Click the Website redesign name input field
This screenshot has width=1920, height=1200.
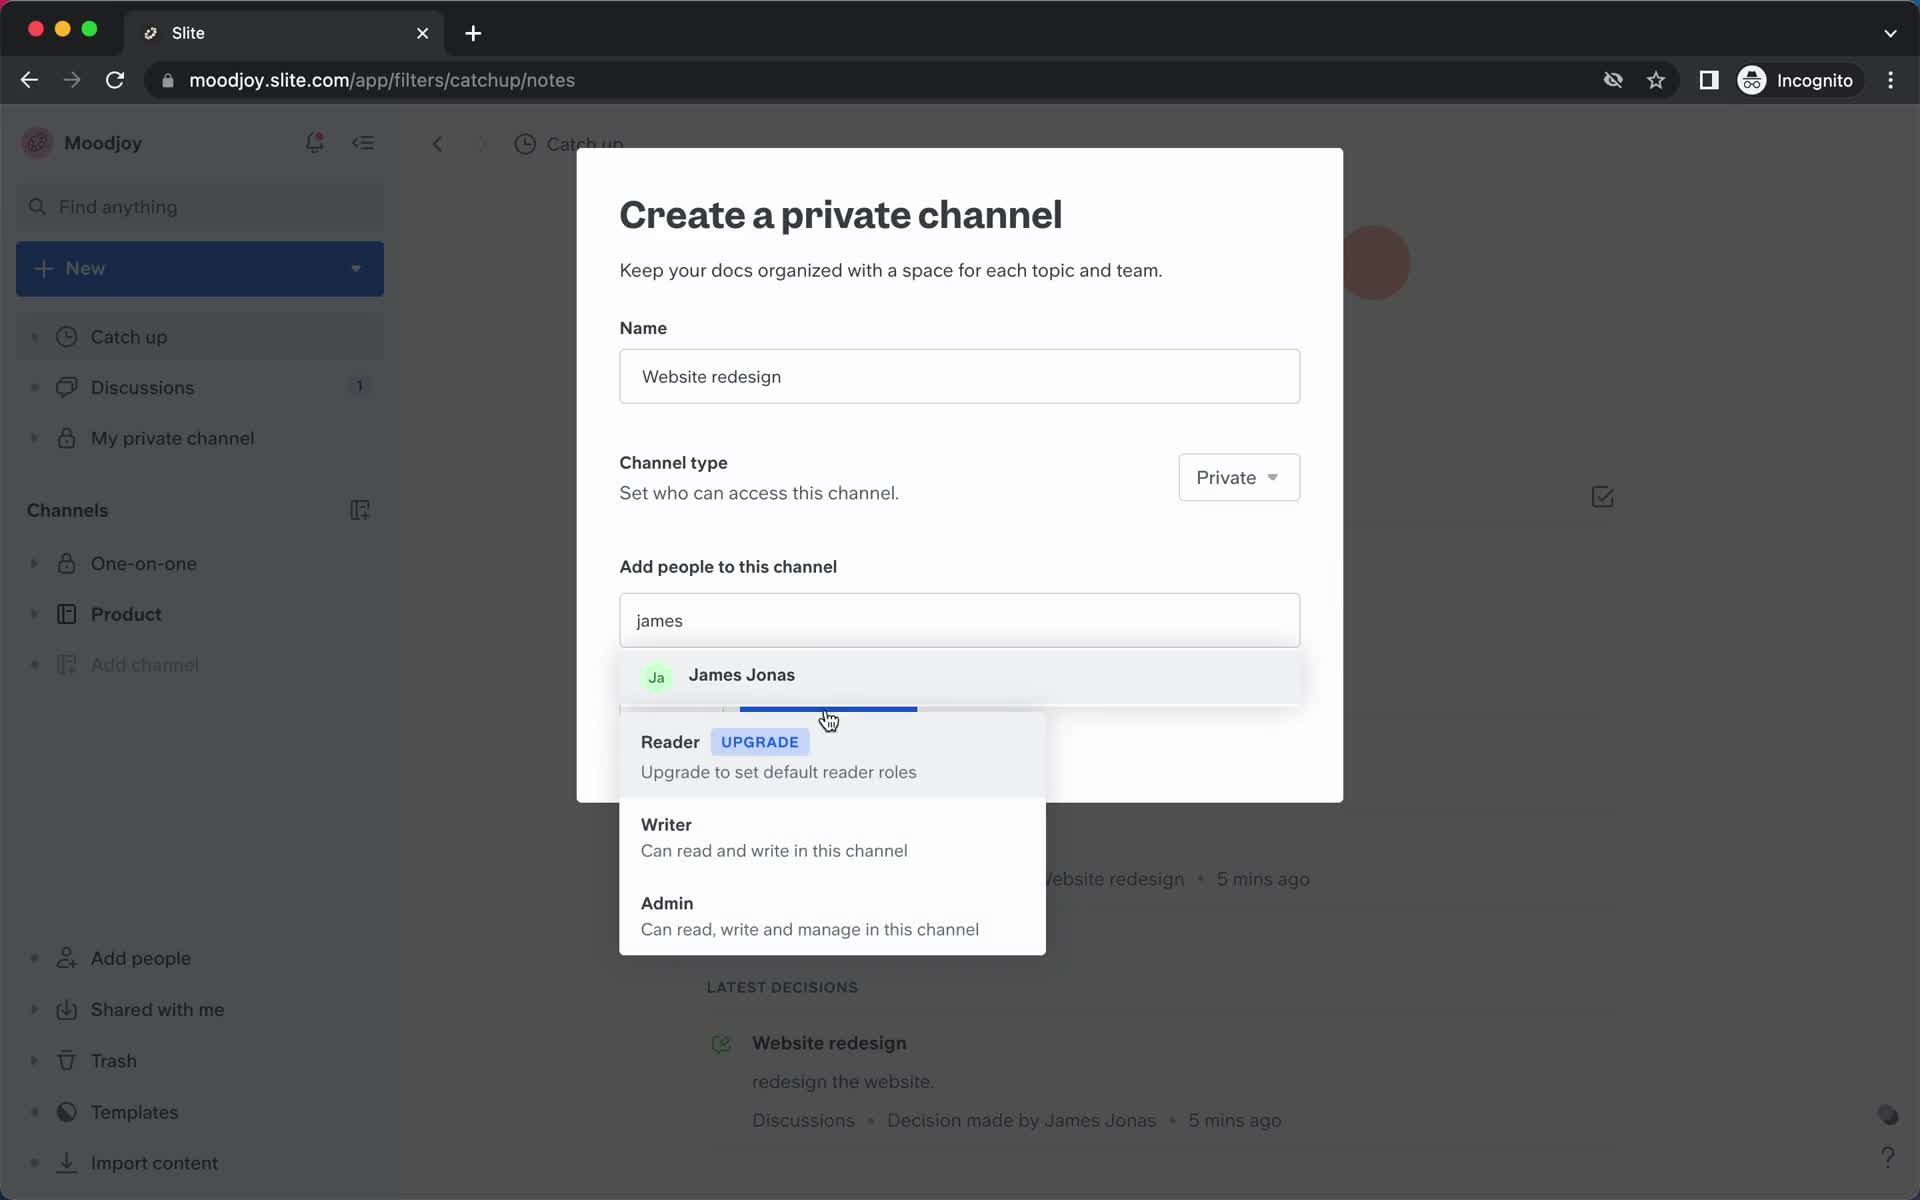(x=961, y=376)
